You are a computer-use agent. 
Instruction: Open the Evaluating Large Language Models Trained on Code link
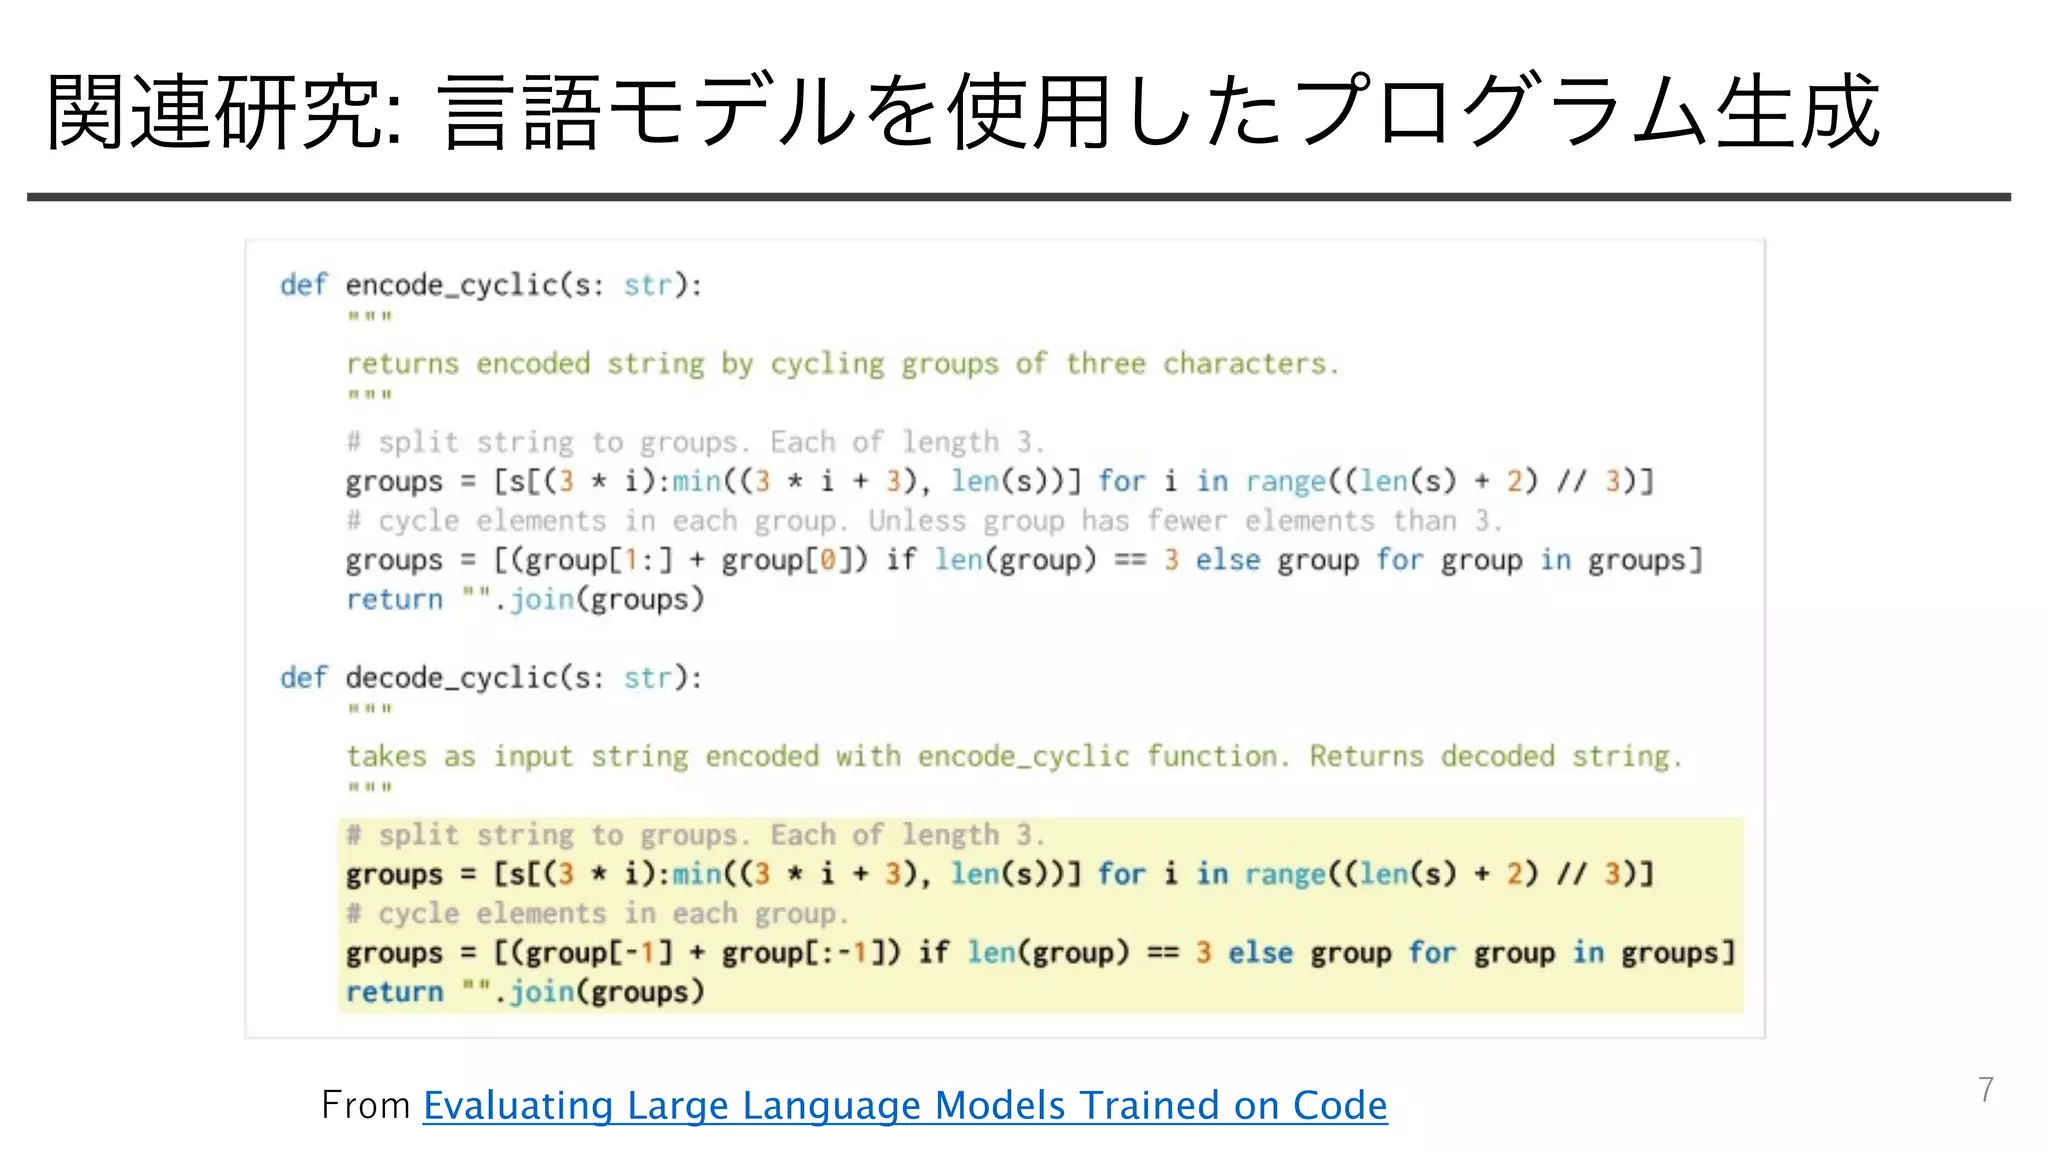(905, 1105)
